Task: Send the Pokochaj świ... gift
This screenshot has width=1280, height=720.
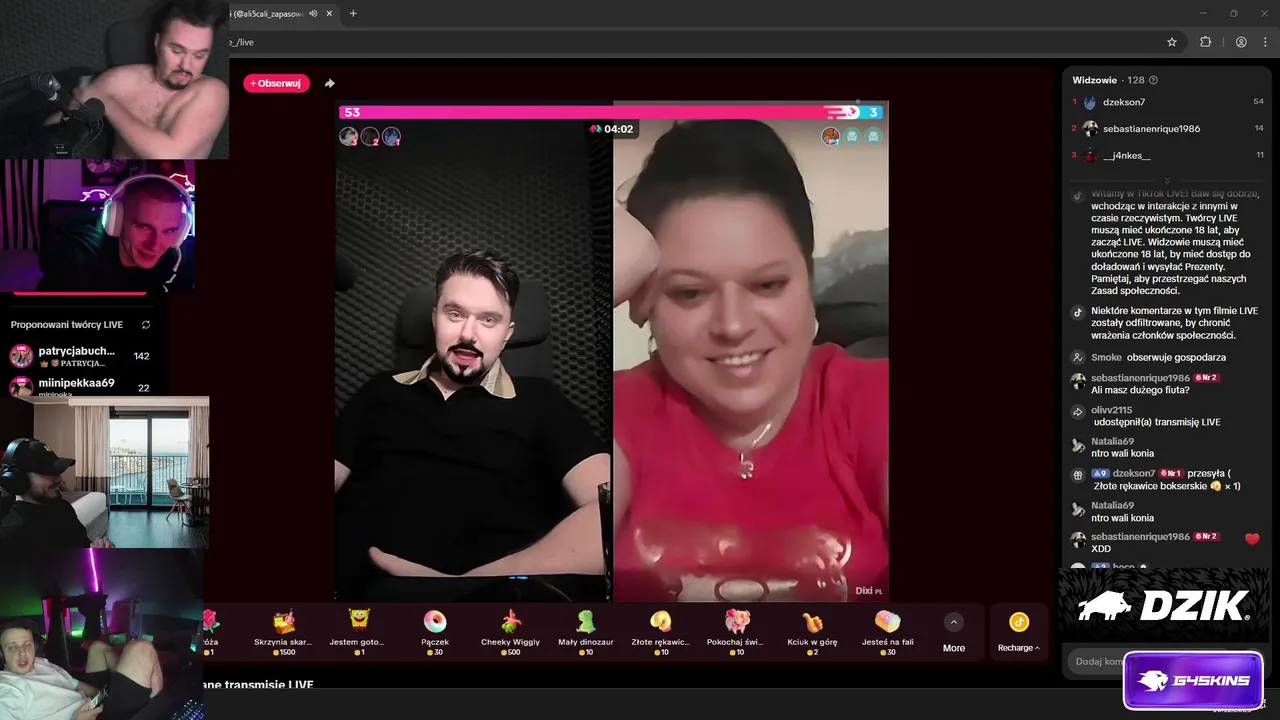Action: [x=737, y=632]
